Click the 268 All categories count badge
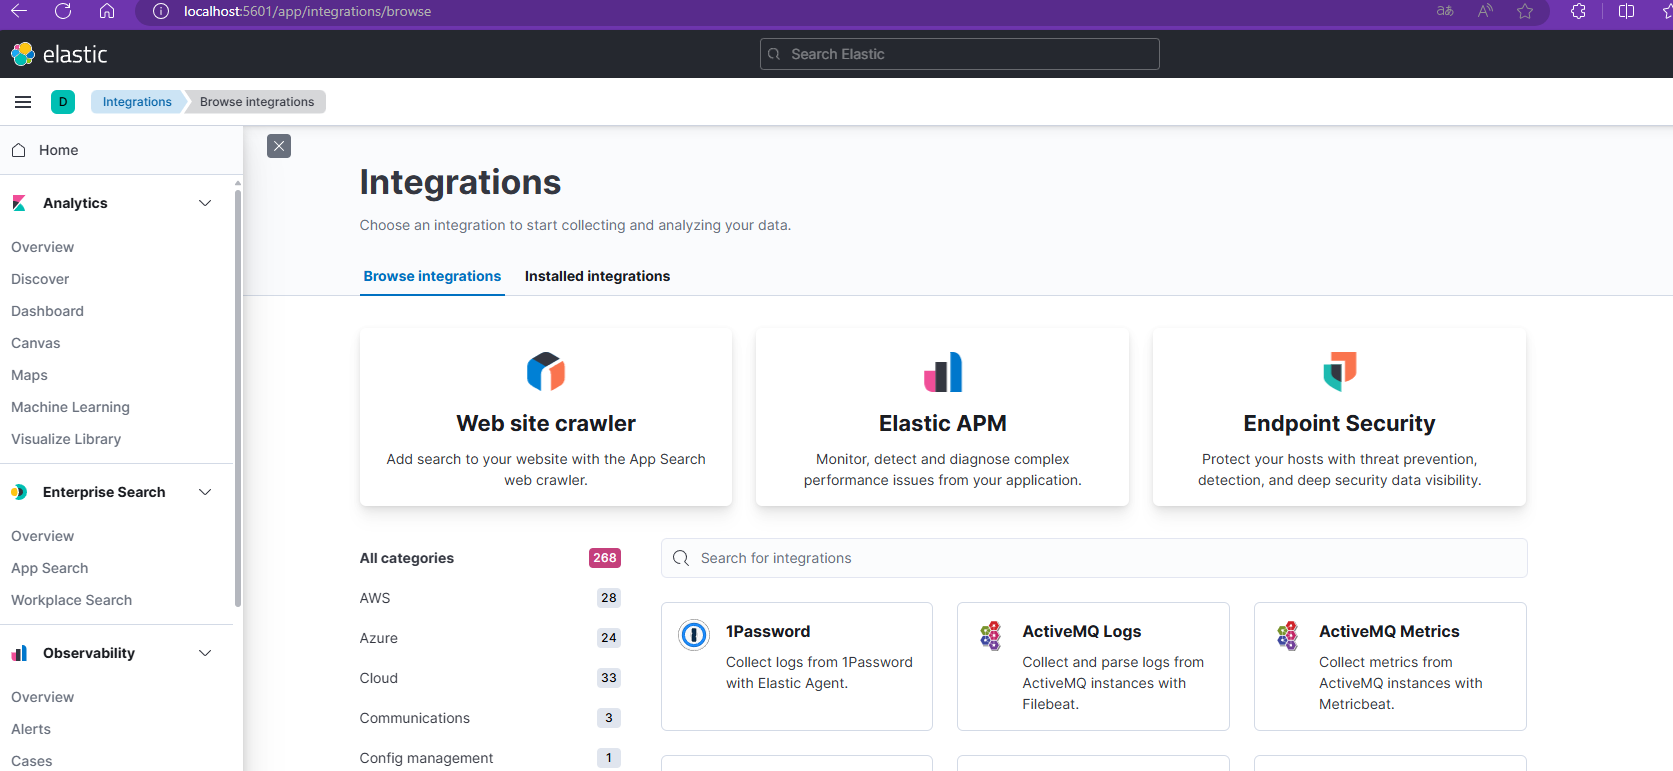 (605, 558)
